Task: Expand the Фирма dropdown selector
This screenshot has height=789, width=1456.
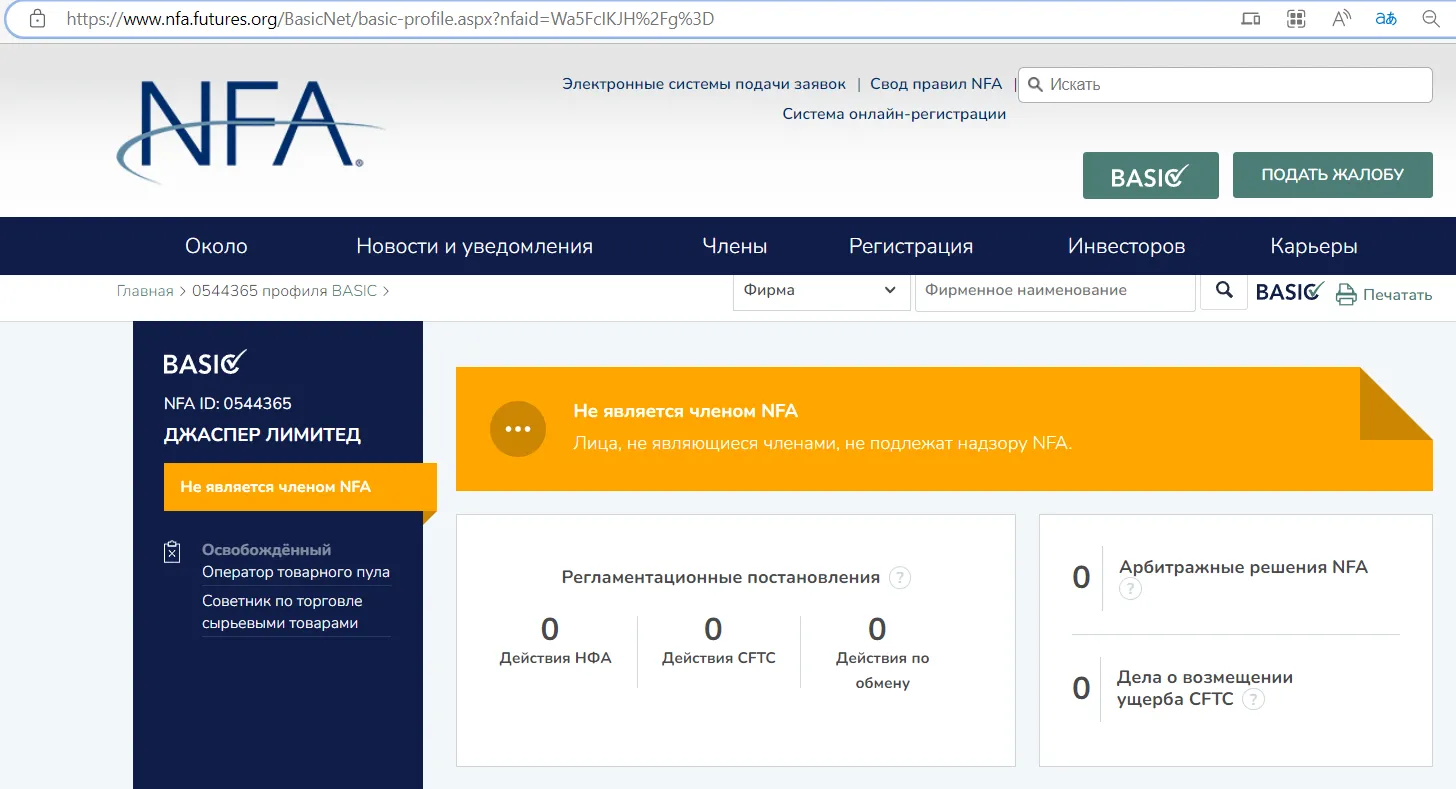Action: [x=821, y=290]
